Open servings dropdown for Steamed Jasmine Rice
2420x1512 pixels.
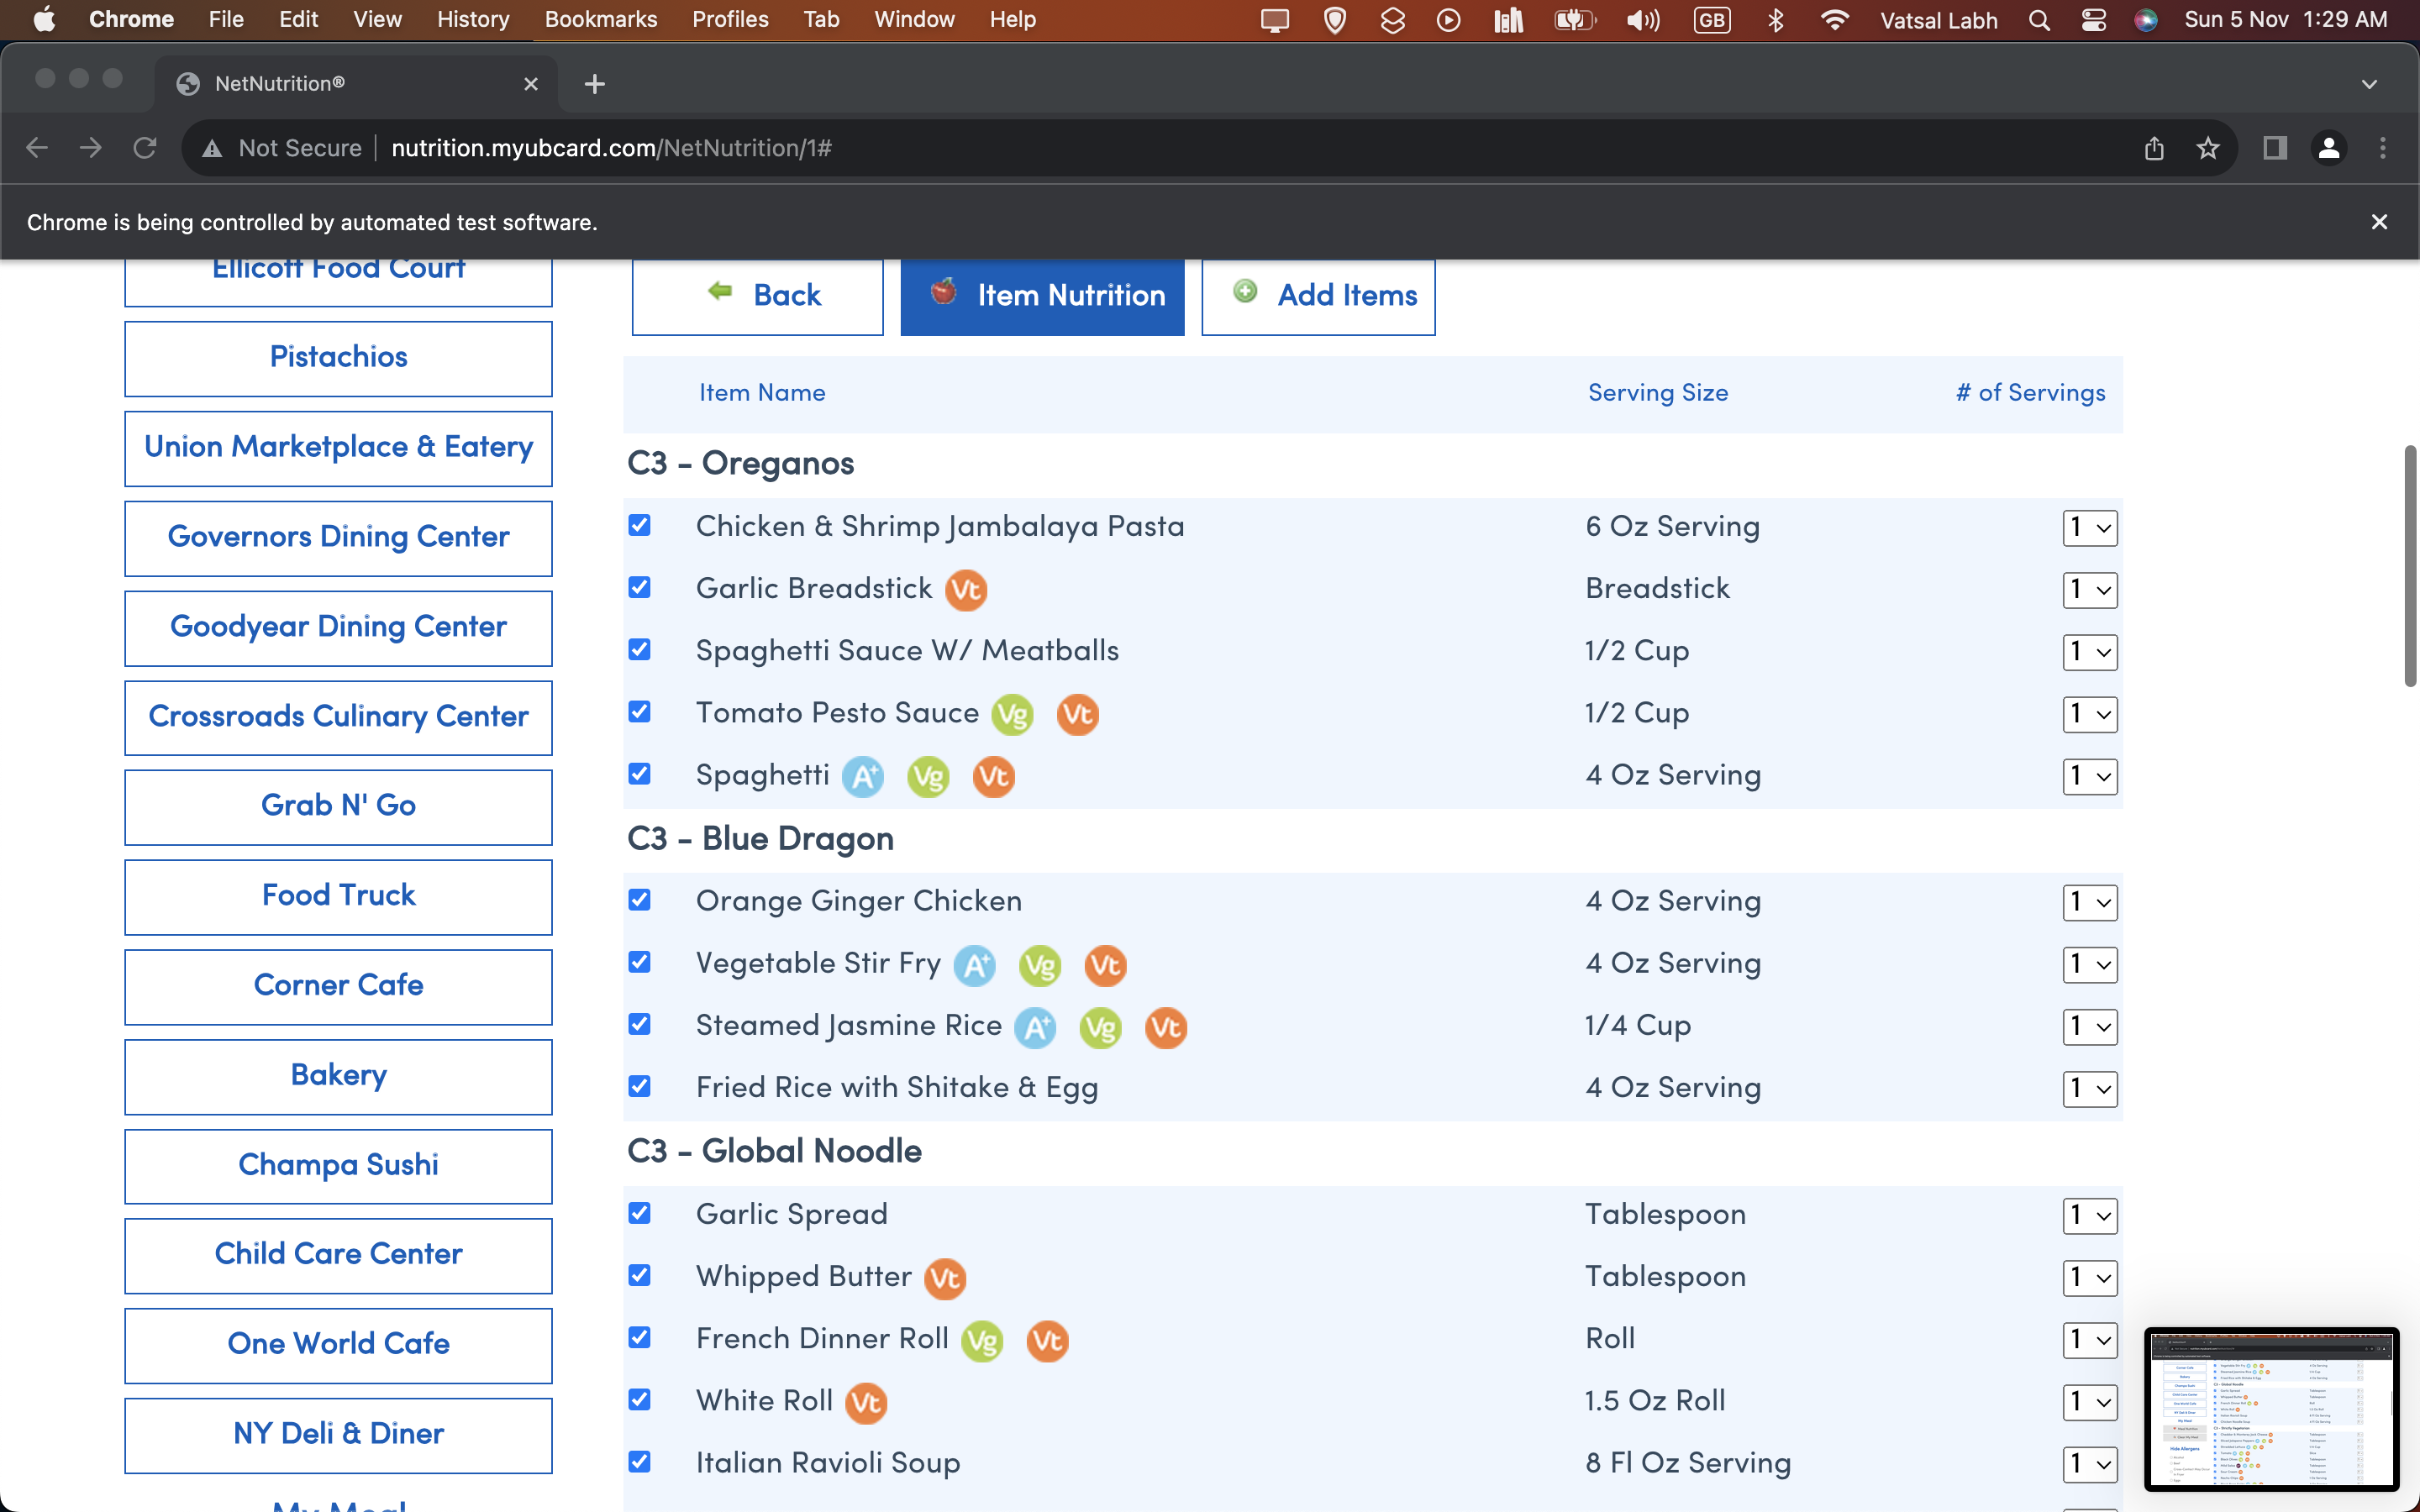click(x=2089, y=1027)
